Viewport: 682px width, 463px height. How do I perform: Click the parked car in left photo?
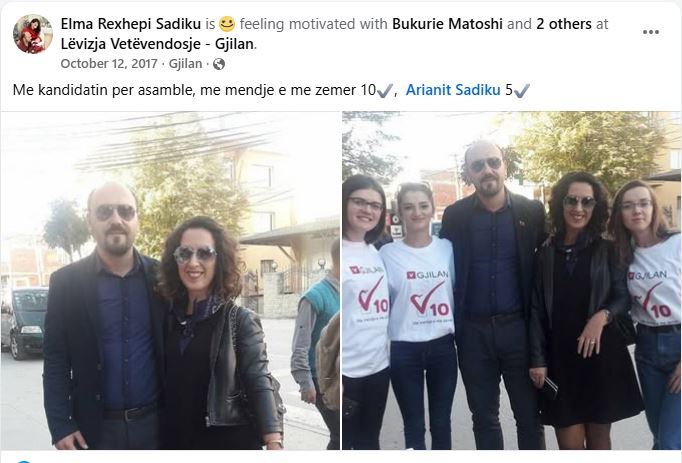(x=24, y=322)
